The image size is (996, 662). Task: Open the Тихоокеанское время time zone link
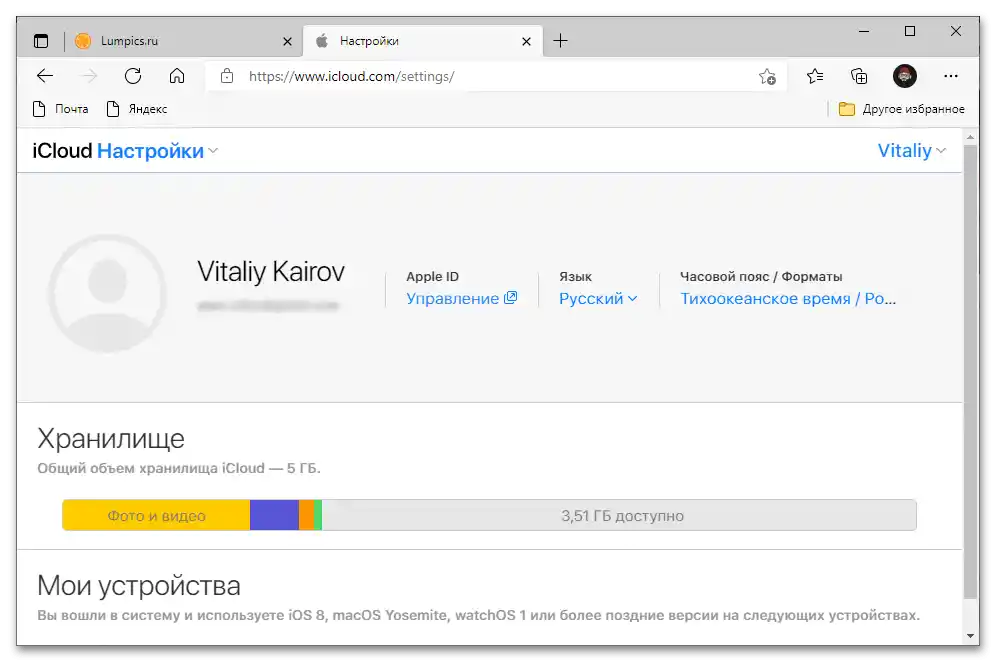point(788,299)
